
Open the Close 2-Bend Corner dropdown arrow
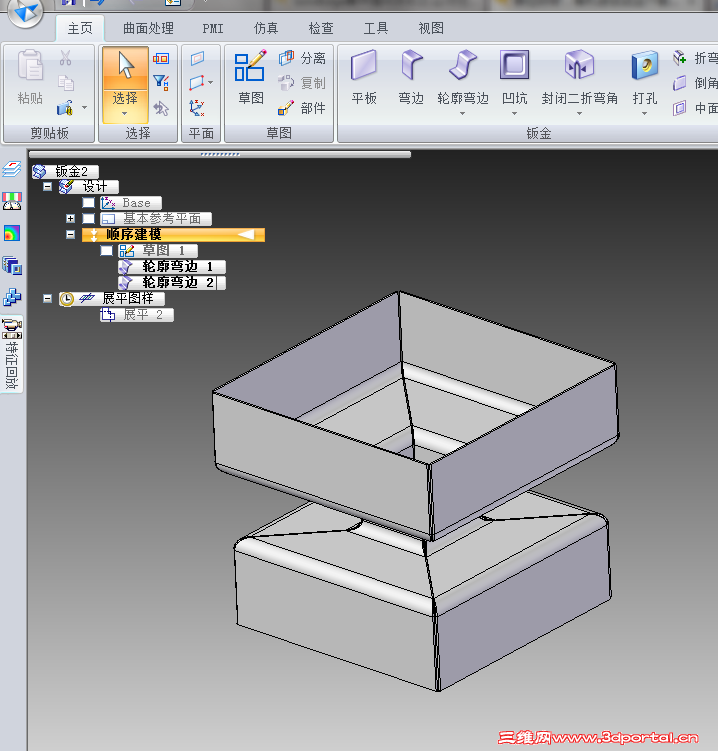[580, 114]
